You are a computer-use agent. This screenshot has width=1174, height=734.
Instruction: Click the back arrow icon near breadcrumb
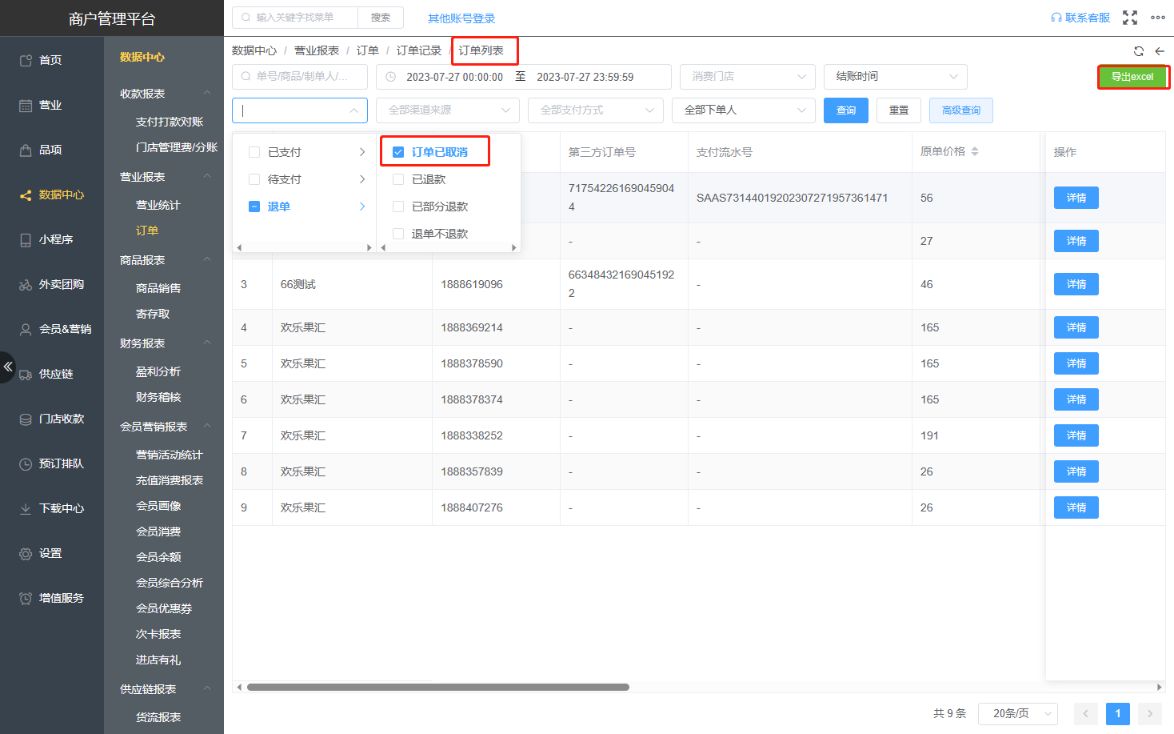click(1159, 51)
